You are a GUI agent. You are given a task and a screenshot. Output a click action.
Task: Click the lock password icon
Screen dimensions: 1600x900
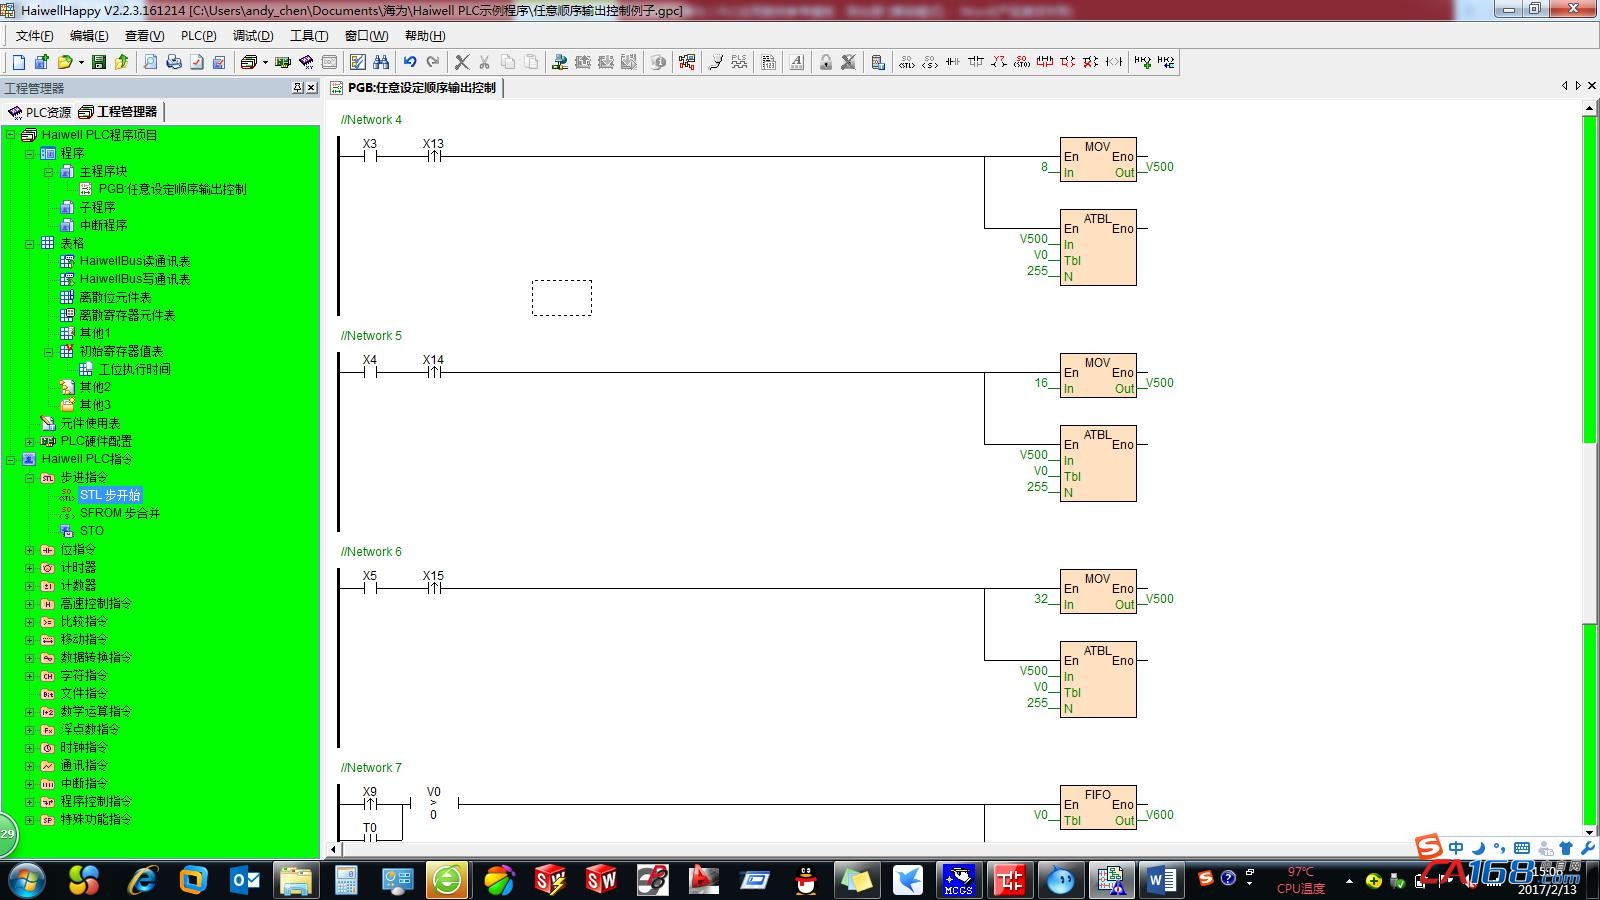pyautogui.click(x=826, y=62)
